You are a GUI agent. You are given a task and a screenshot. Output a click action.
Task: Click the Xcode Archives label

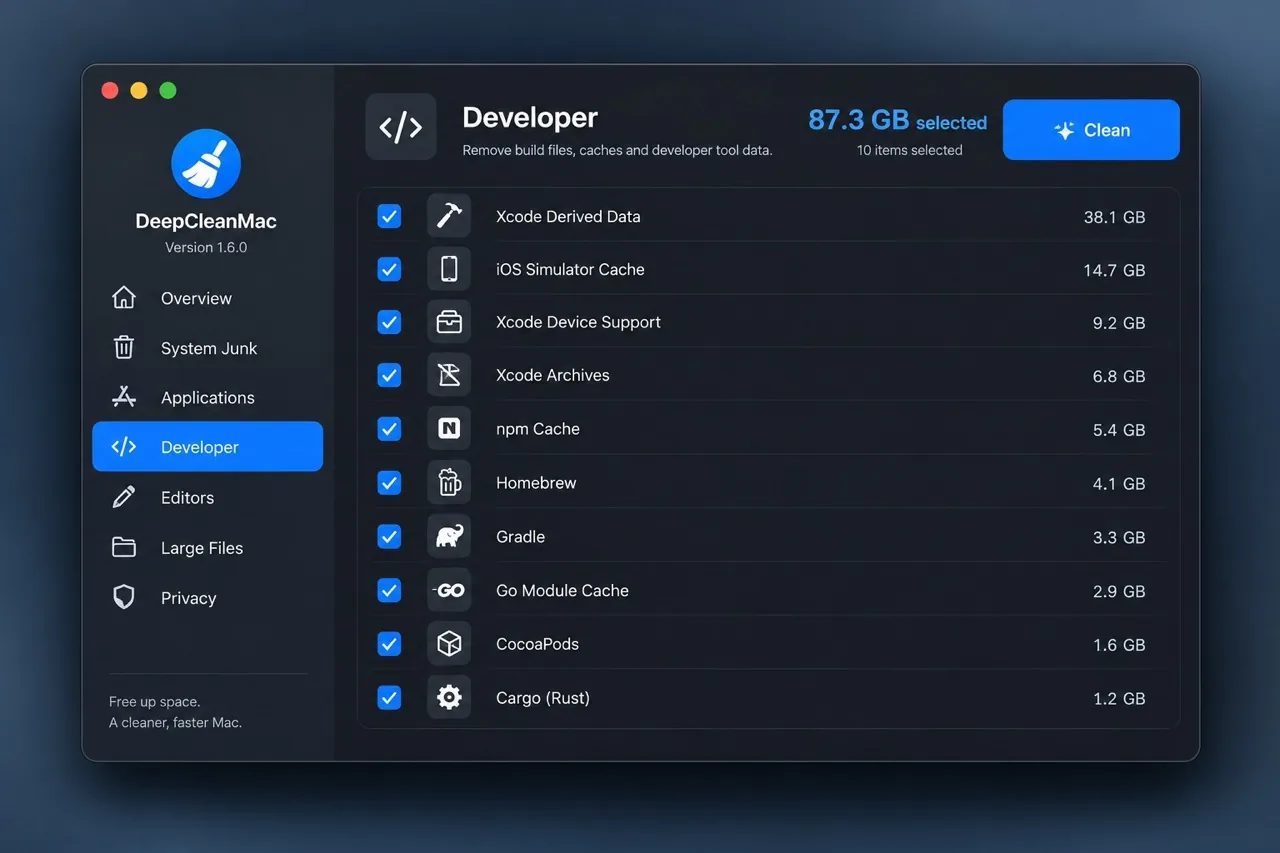552,375
